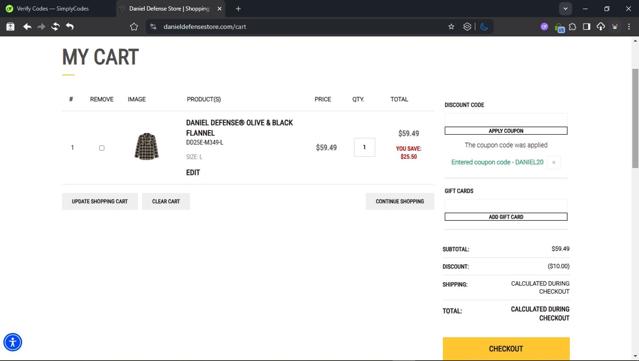The width and height of the screenshot is (639, 361).
Task: Click the browser forward arrow
Action: [41, 27]
